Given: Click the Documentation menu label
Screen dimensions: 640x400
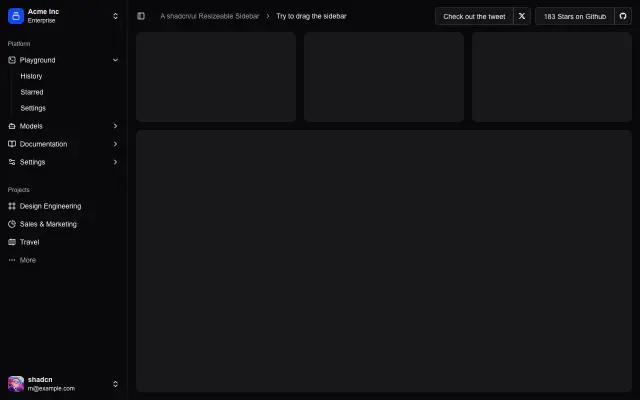Looking at the screenshot, I should (43, 144).
